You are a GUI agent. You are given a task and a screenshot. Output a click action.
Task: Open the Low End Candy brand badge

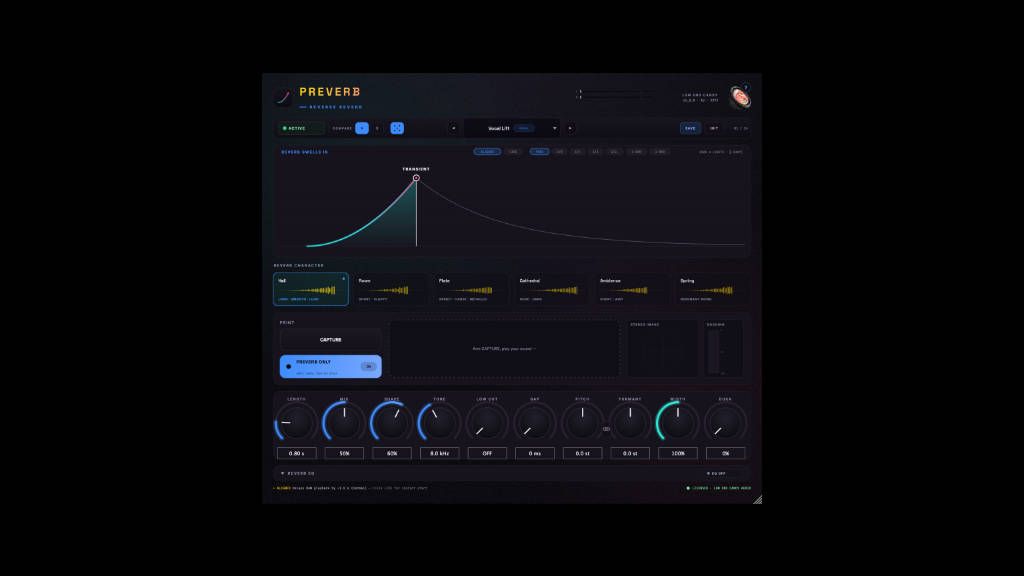(x=740, y=97)
